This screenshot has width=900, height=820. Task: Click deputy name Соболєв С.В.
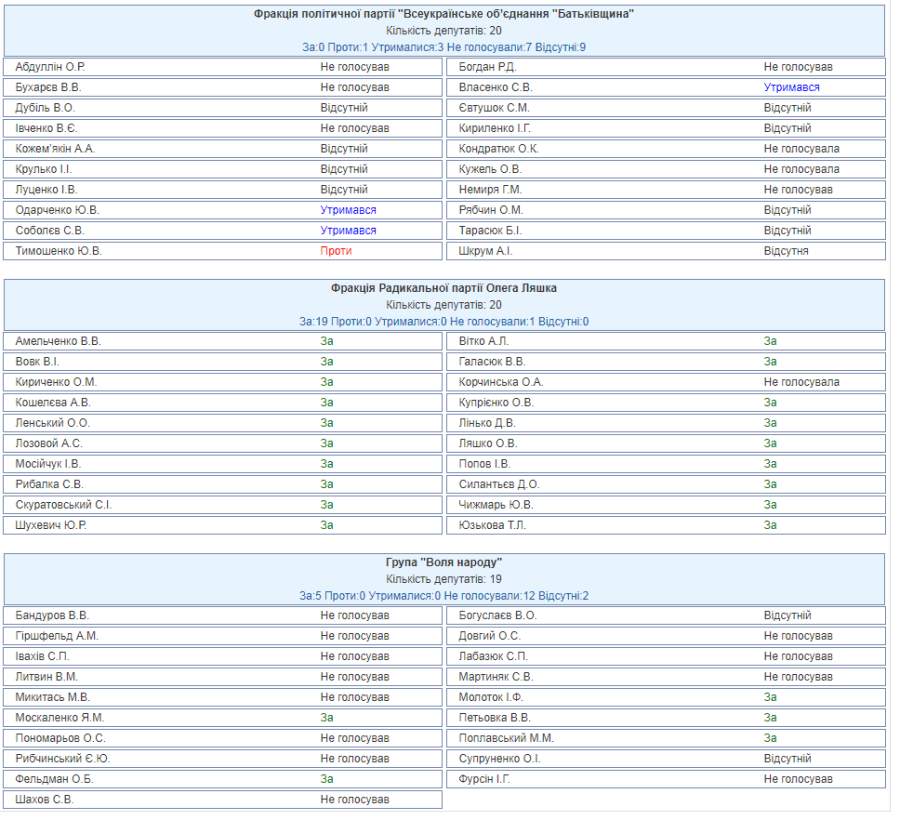point(50,231)
